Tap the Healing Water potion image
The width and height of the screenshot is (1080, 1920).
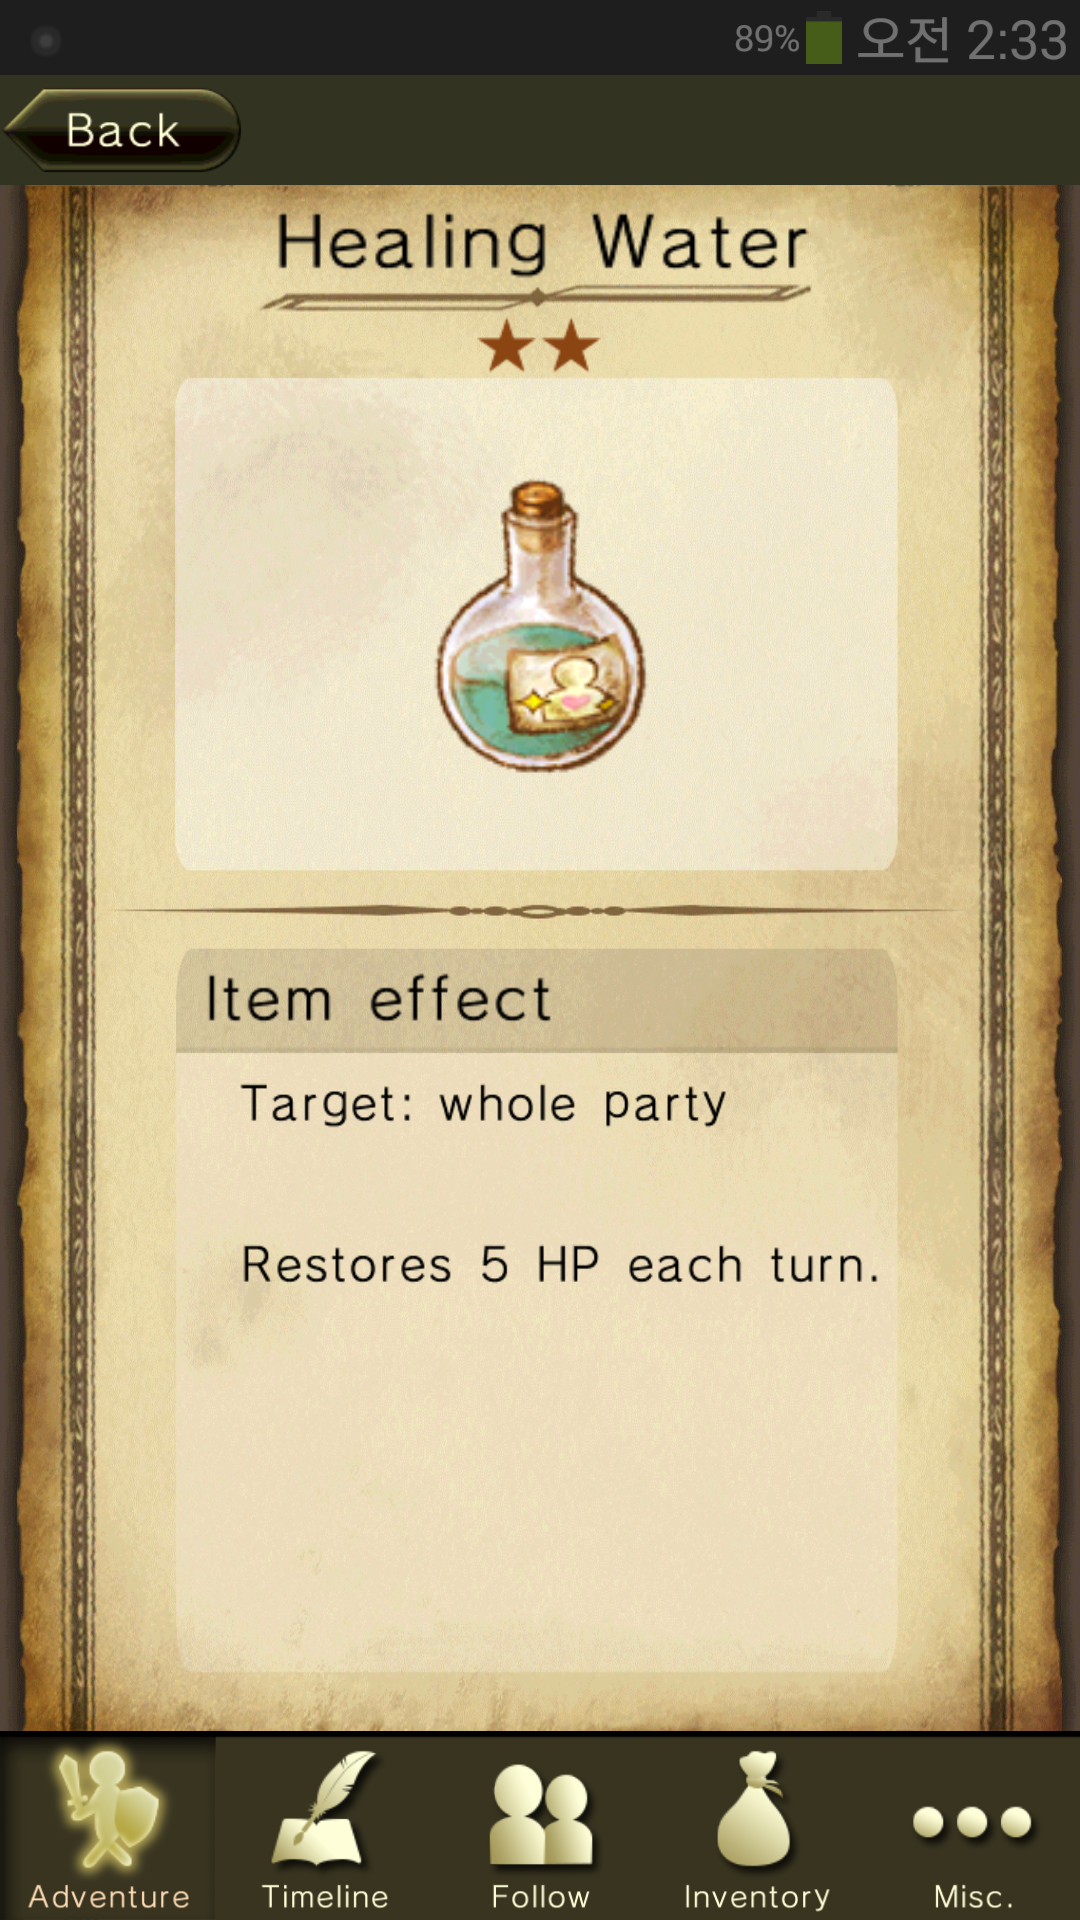point(540,625)
